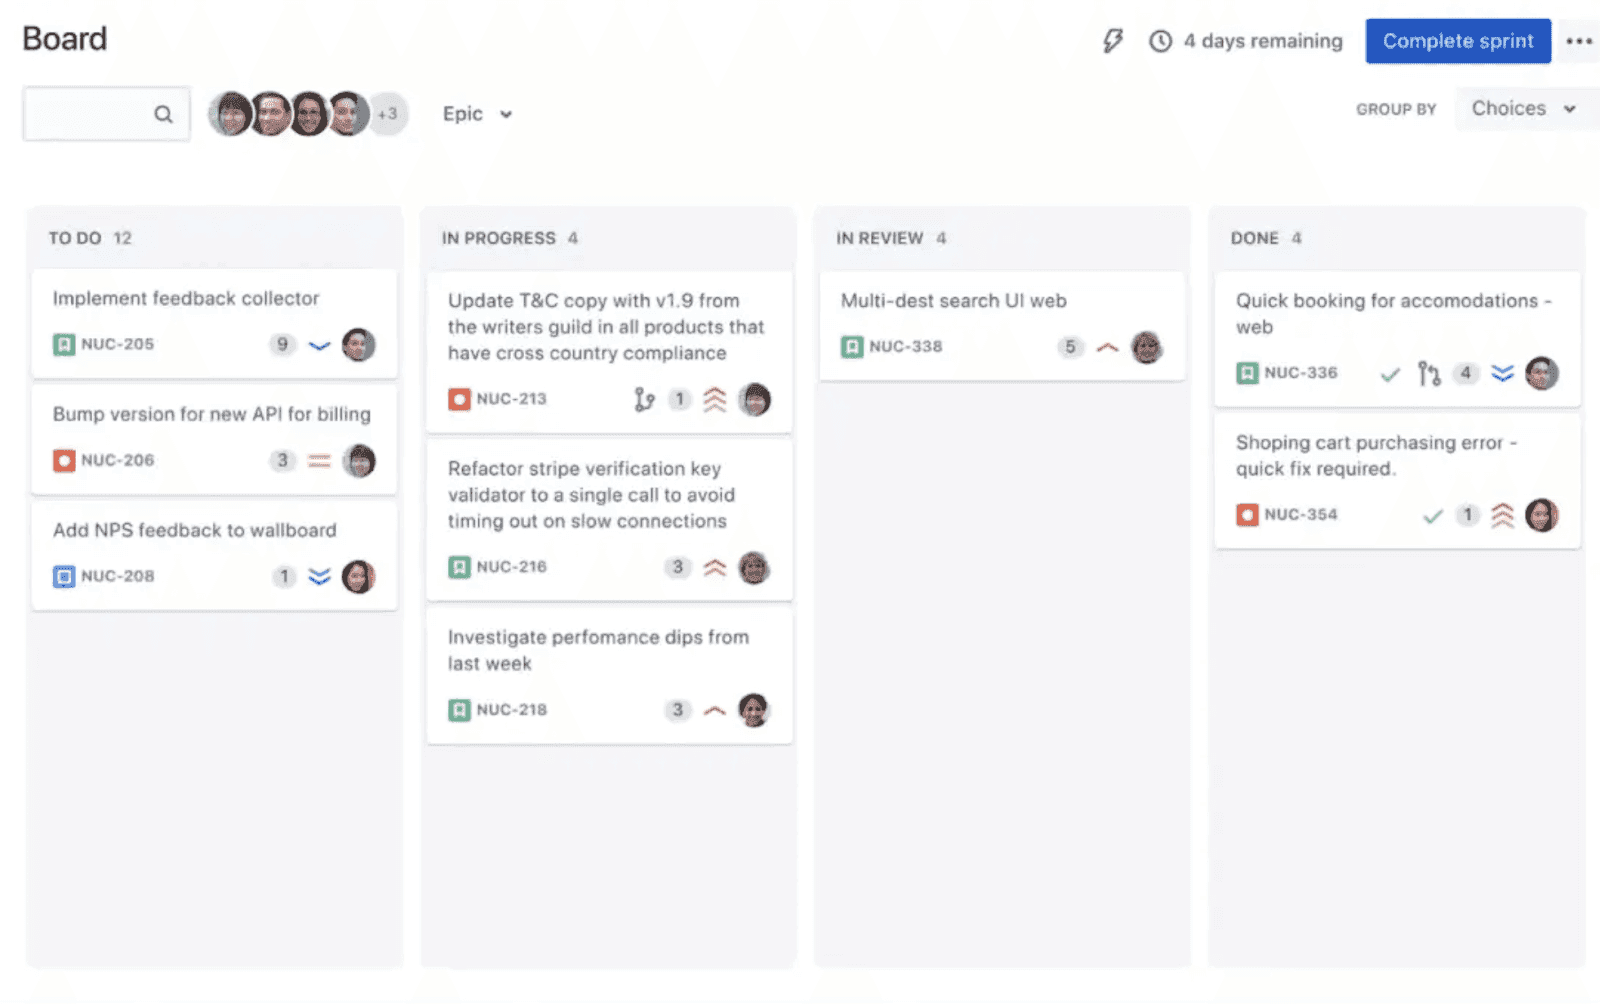This screenshot has width=1600, height=1004.
Task: Click the green story icon on NUC-205
Action: click(x=63, y=344)
